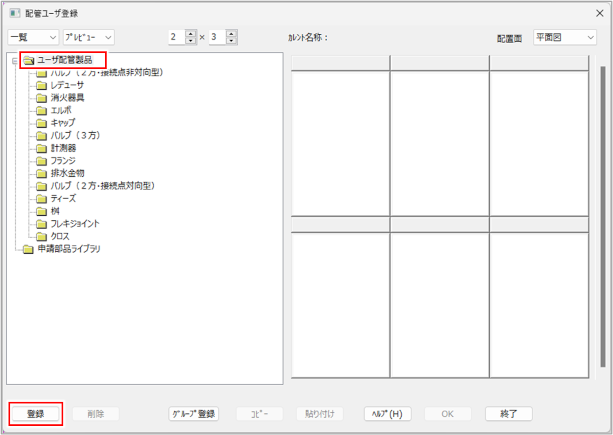The height and width of the screenshot is (435, 613).
Task: Open the 配置面 平面図 dropdown
Action: pyautogui.click(x=565, y=37)
